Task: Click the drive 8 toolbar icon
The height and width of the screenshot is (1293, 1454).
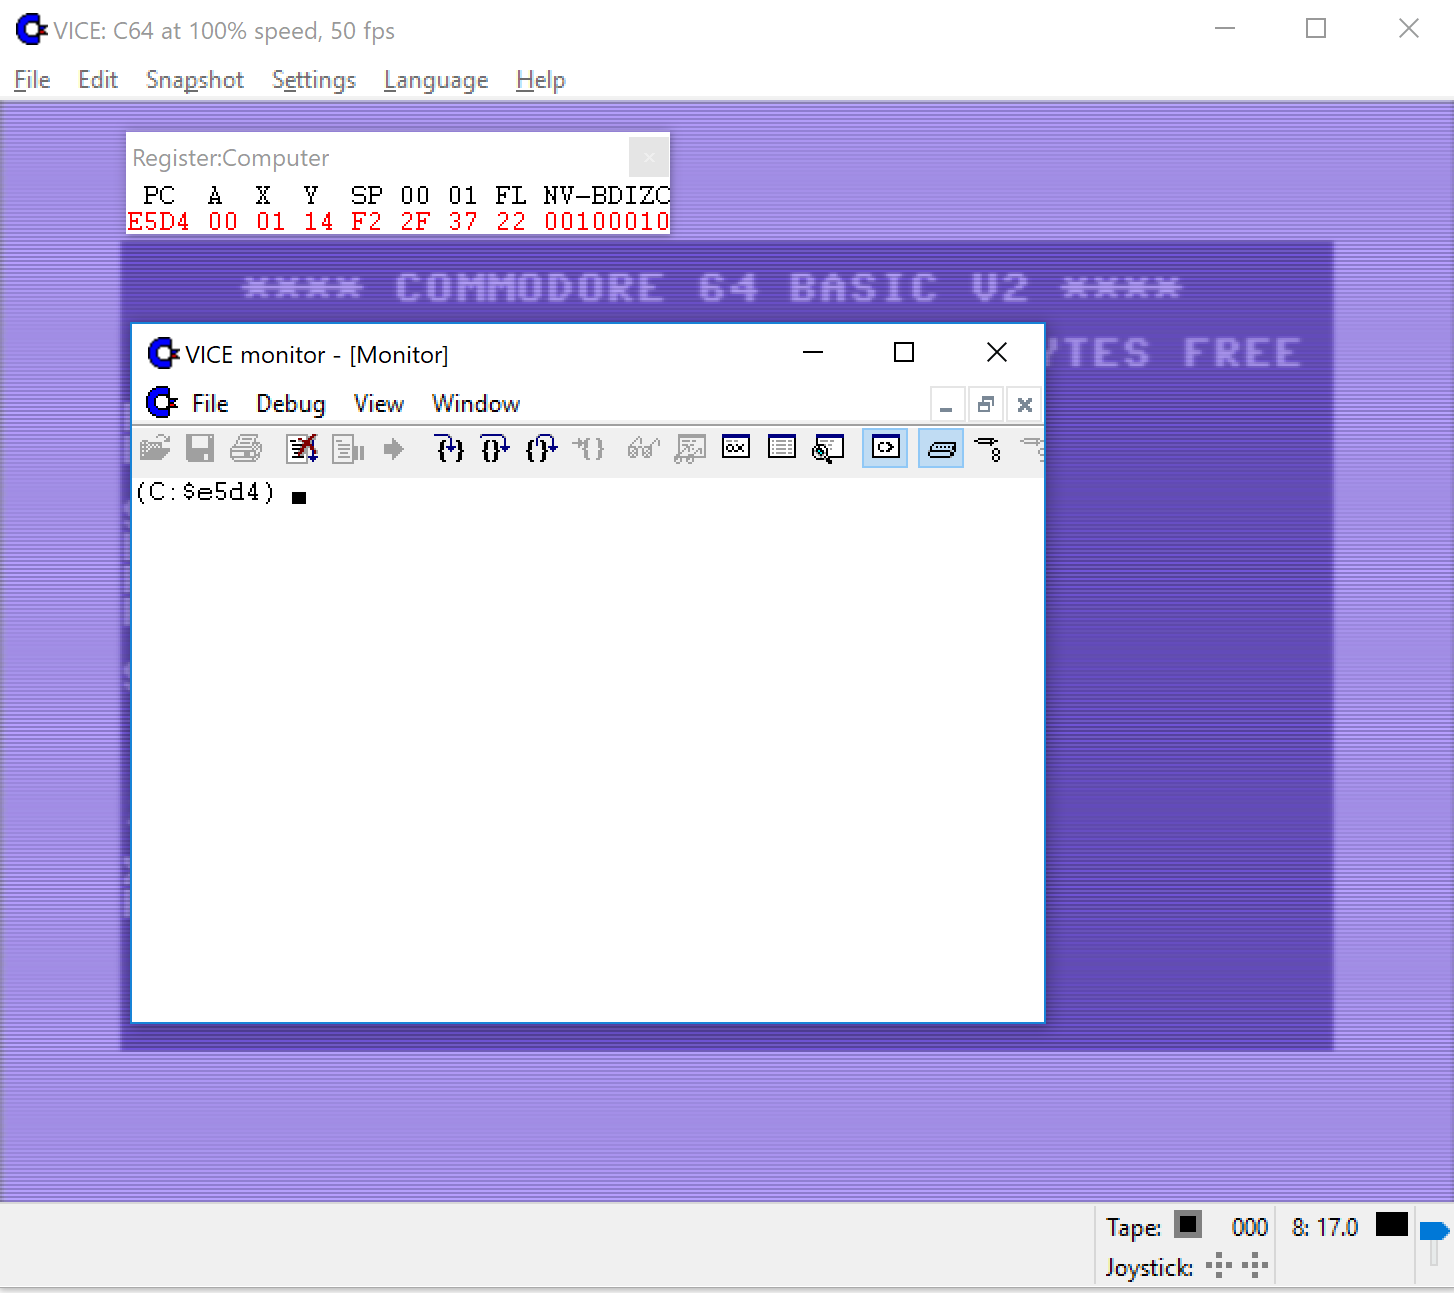Action: (x=988, y=449)
